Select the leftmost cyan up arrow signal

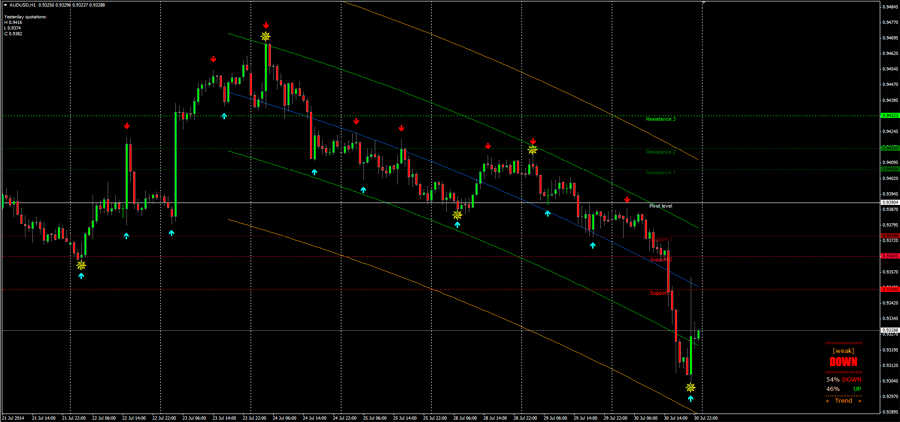coord(81,275)
